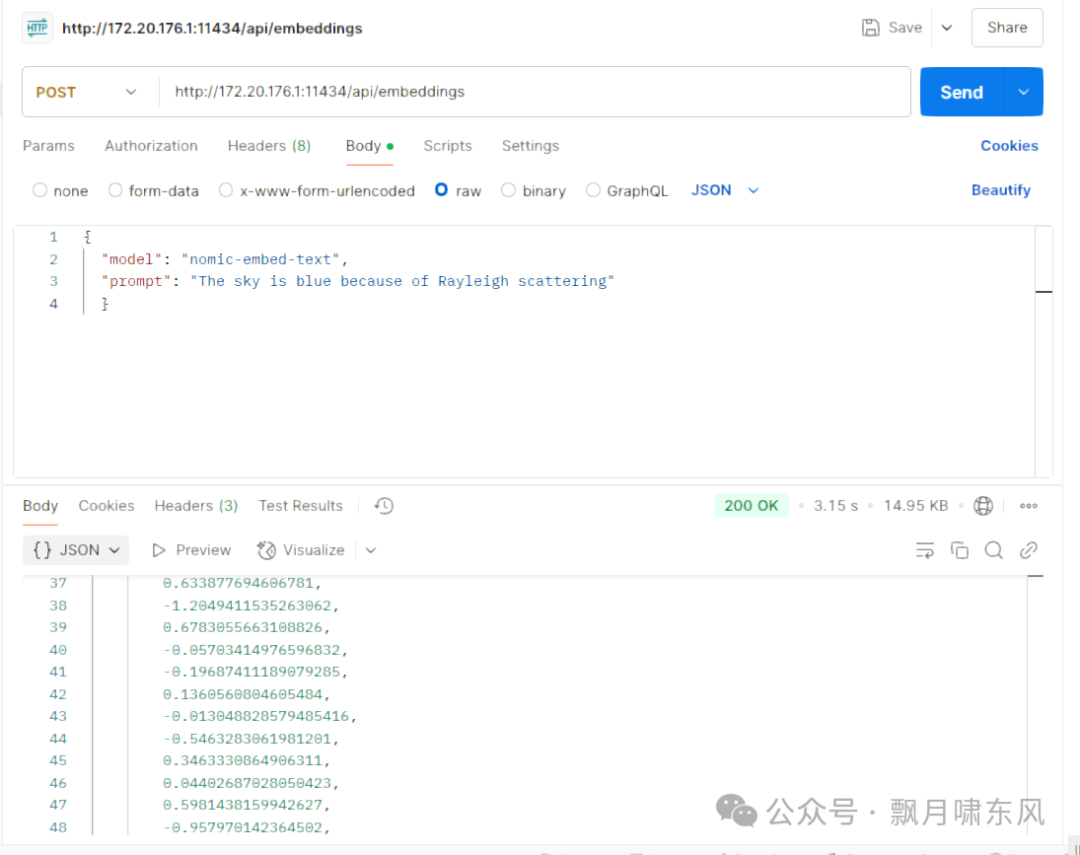Open the raw format JSON dropdown
The height and width of the screenshot is (855, 1080).
[725, 190]
